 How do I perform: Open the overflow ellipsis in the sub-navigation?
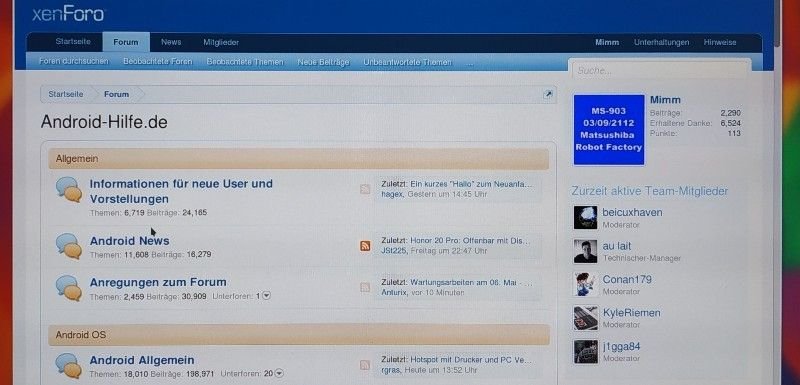click(x=470, y=63)
